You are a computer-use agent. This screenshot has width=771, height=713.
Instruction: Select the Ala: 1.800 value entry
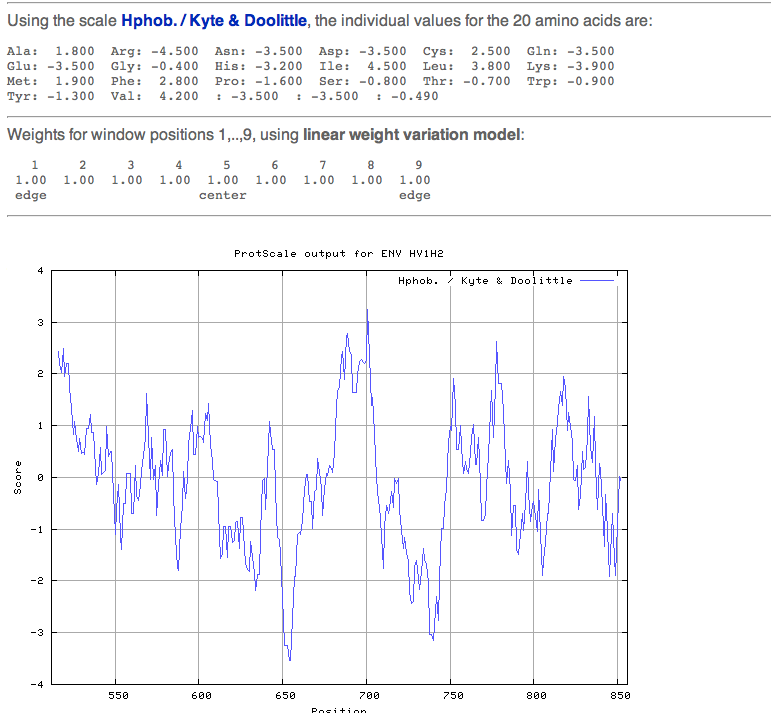pyautogui.click(x=50, y=51)
